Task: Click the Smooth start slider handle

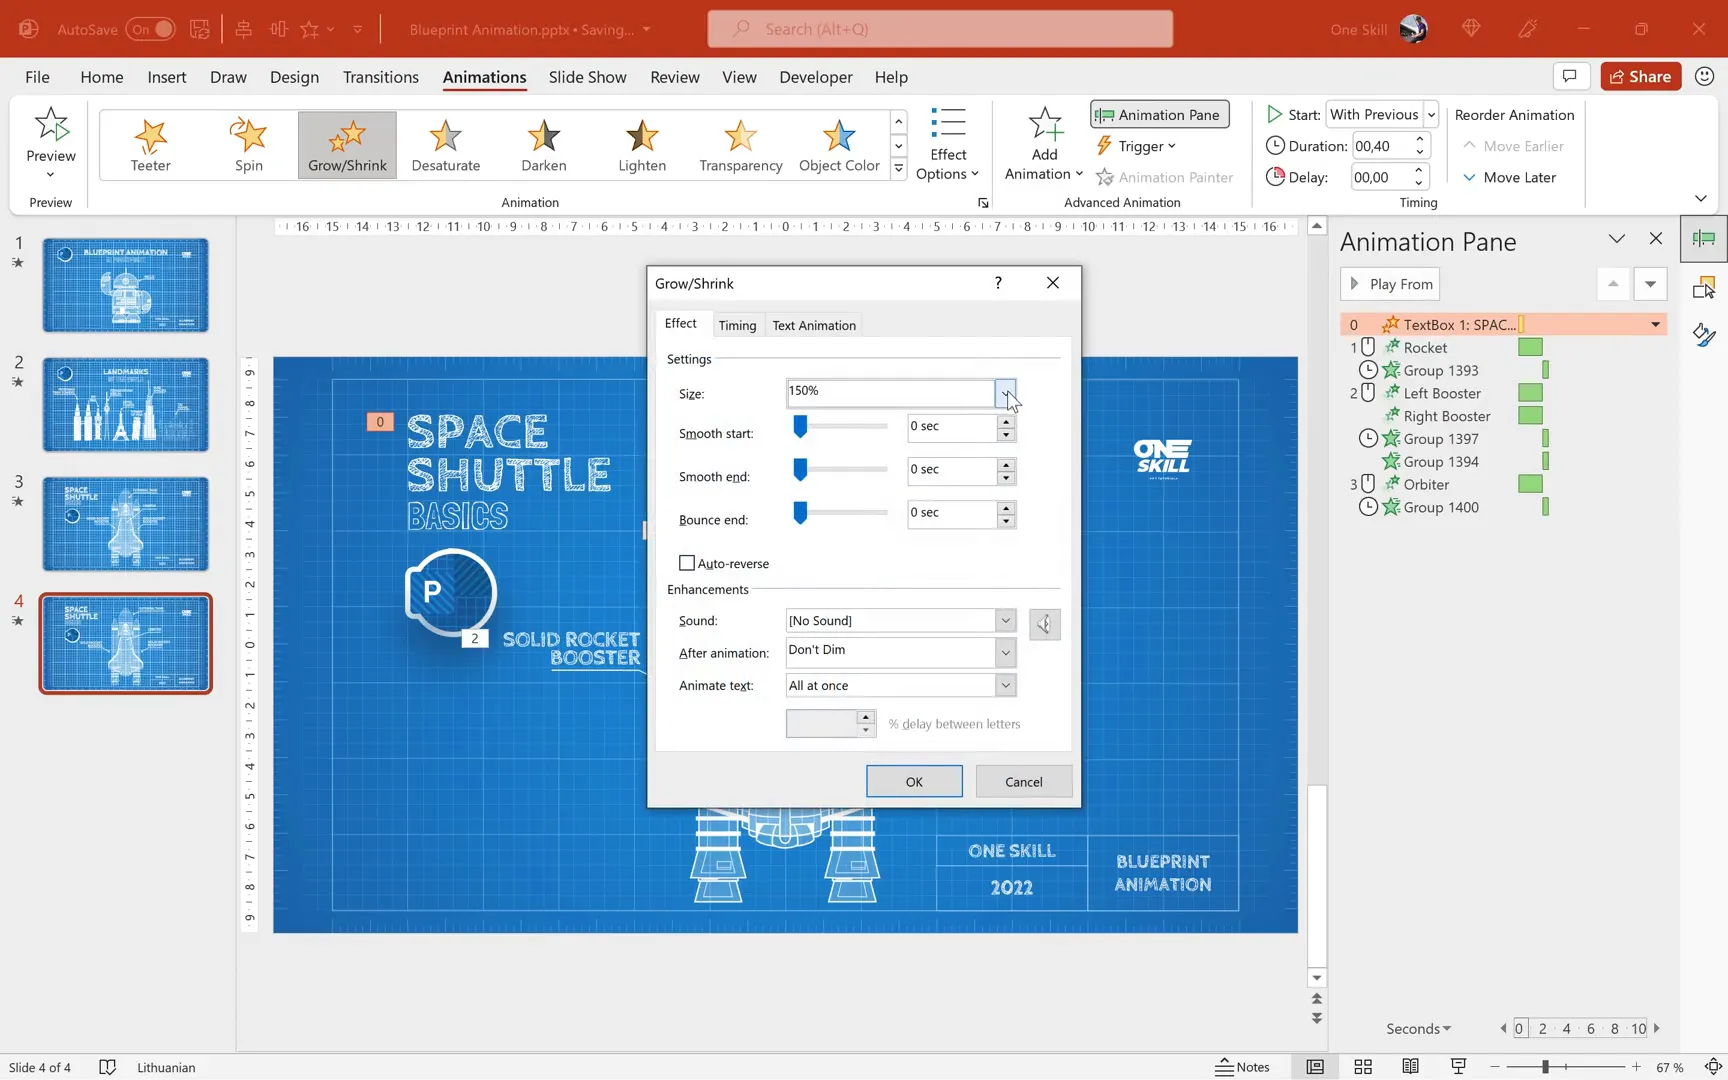Action: [800, 427]
